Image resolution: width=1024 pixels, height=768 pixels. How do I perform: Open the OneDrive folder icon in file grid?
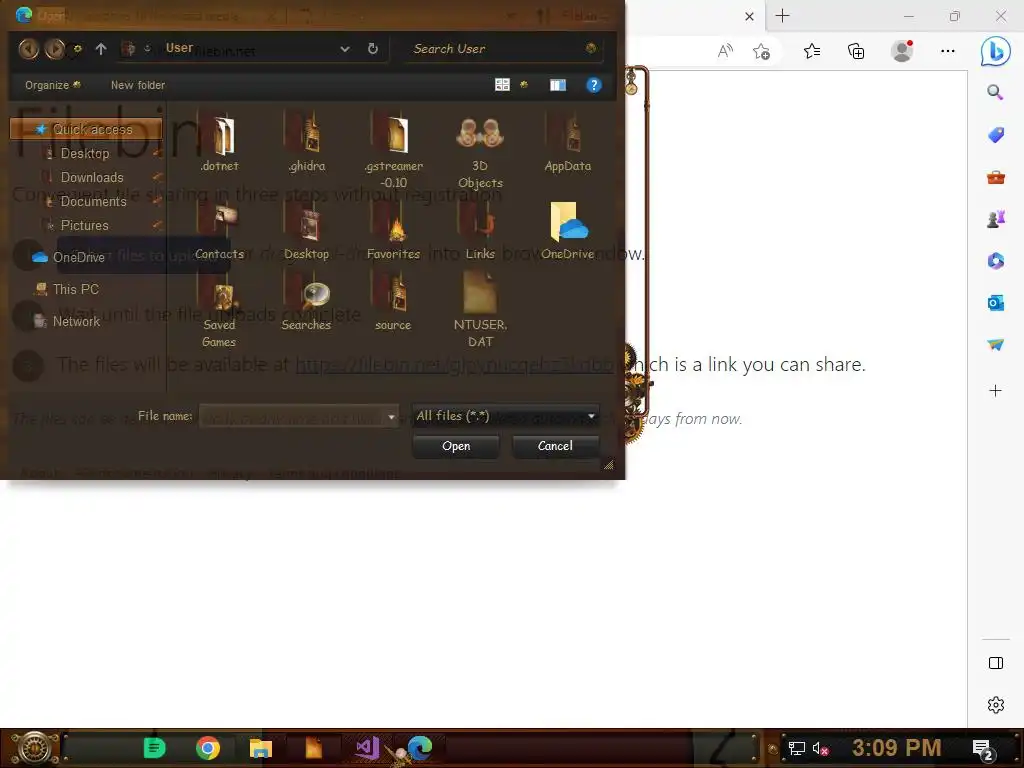coord(568,230)
